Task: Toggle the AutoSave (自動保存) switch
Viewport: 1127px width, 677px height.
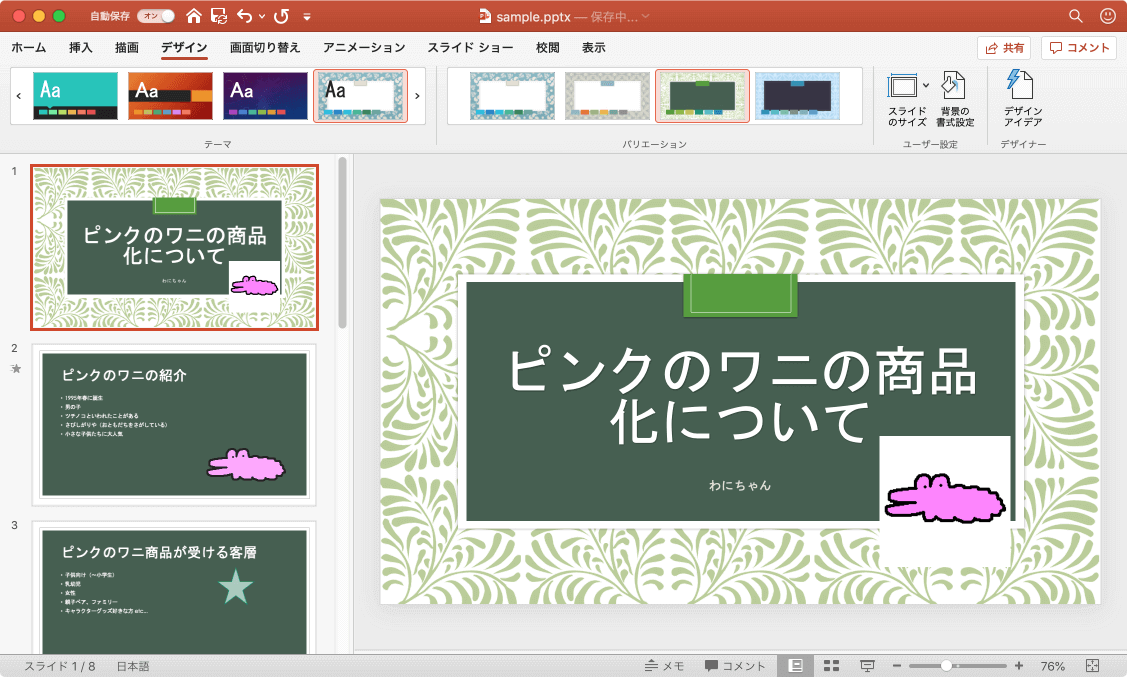Action: click(x=156, y=16)
